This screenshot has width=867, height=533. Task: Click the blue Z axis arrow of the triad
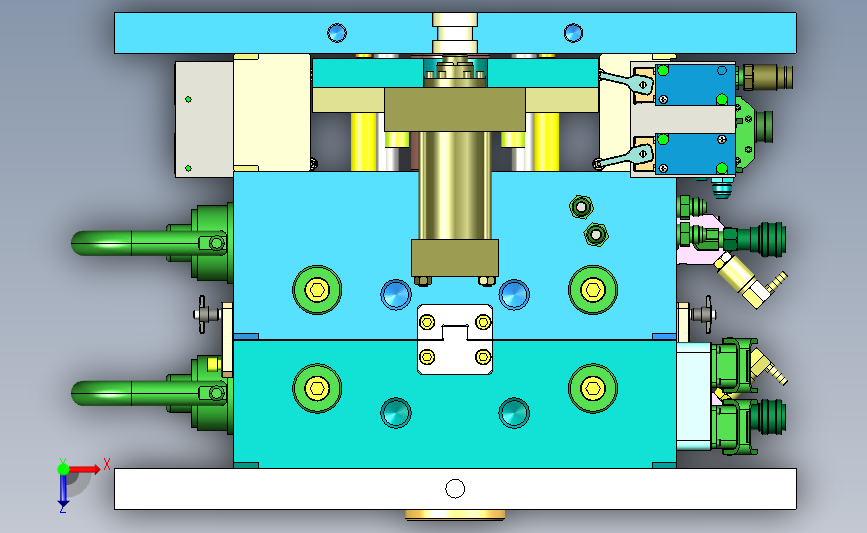tap(63, 490)
